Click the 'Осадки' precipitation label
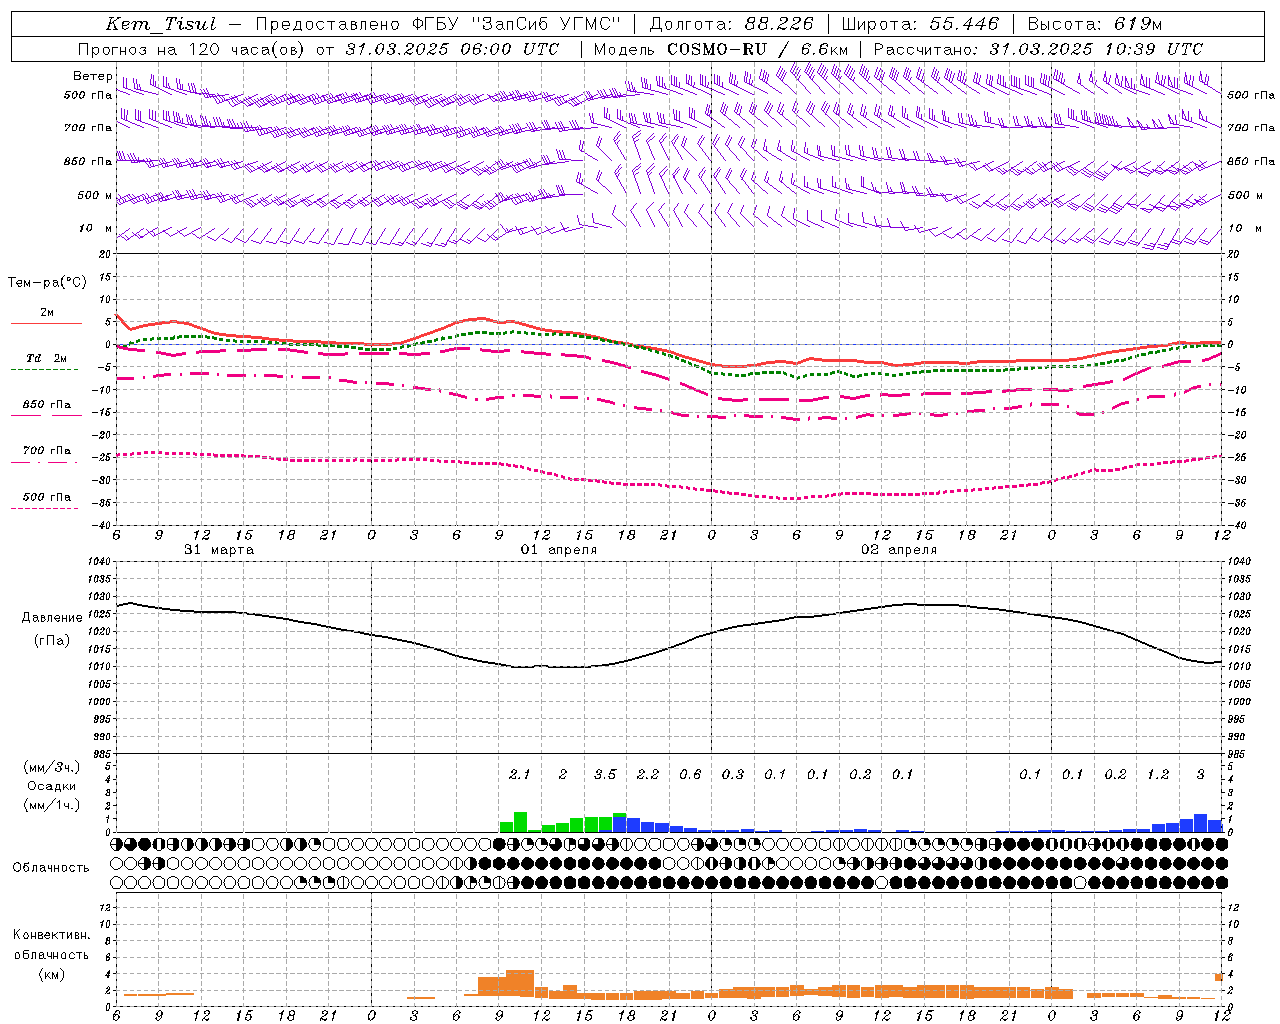Image resolution: width=1280 pixels, height=1024 pixels. click(x=51, y=786)
